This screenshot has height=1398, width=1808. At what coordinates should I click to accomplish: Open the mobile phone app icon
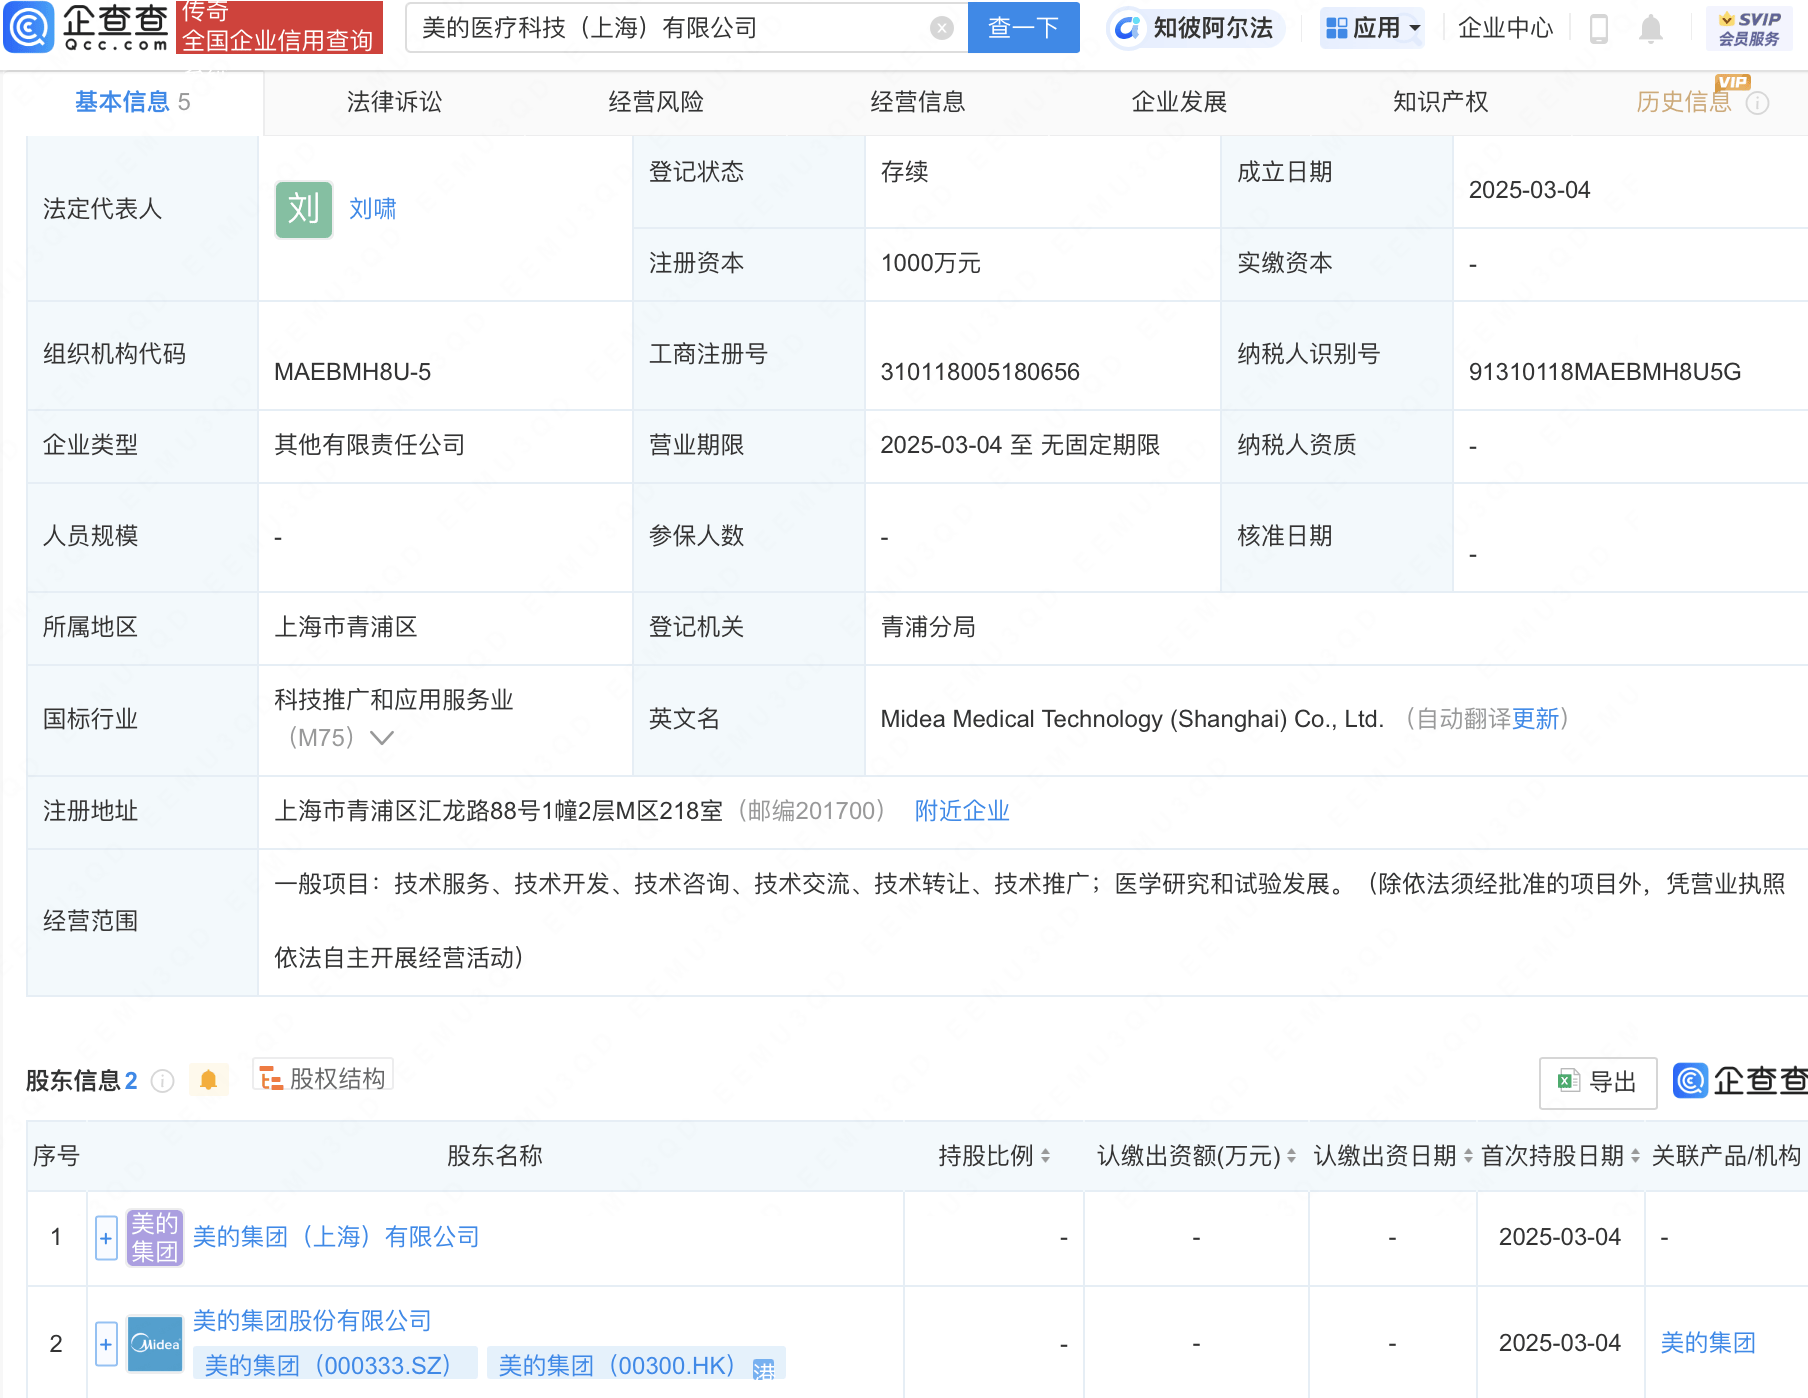tap(1598, 29)
